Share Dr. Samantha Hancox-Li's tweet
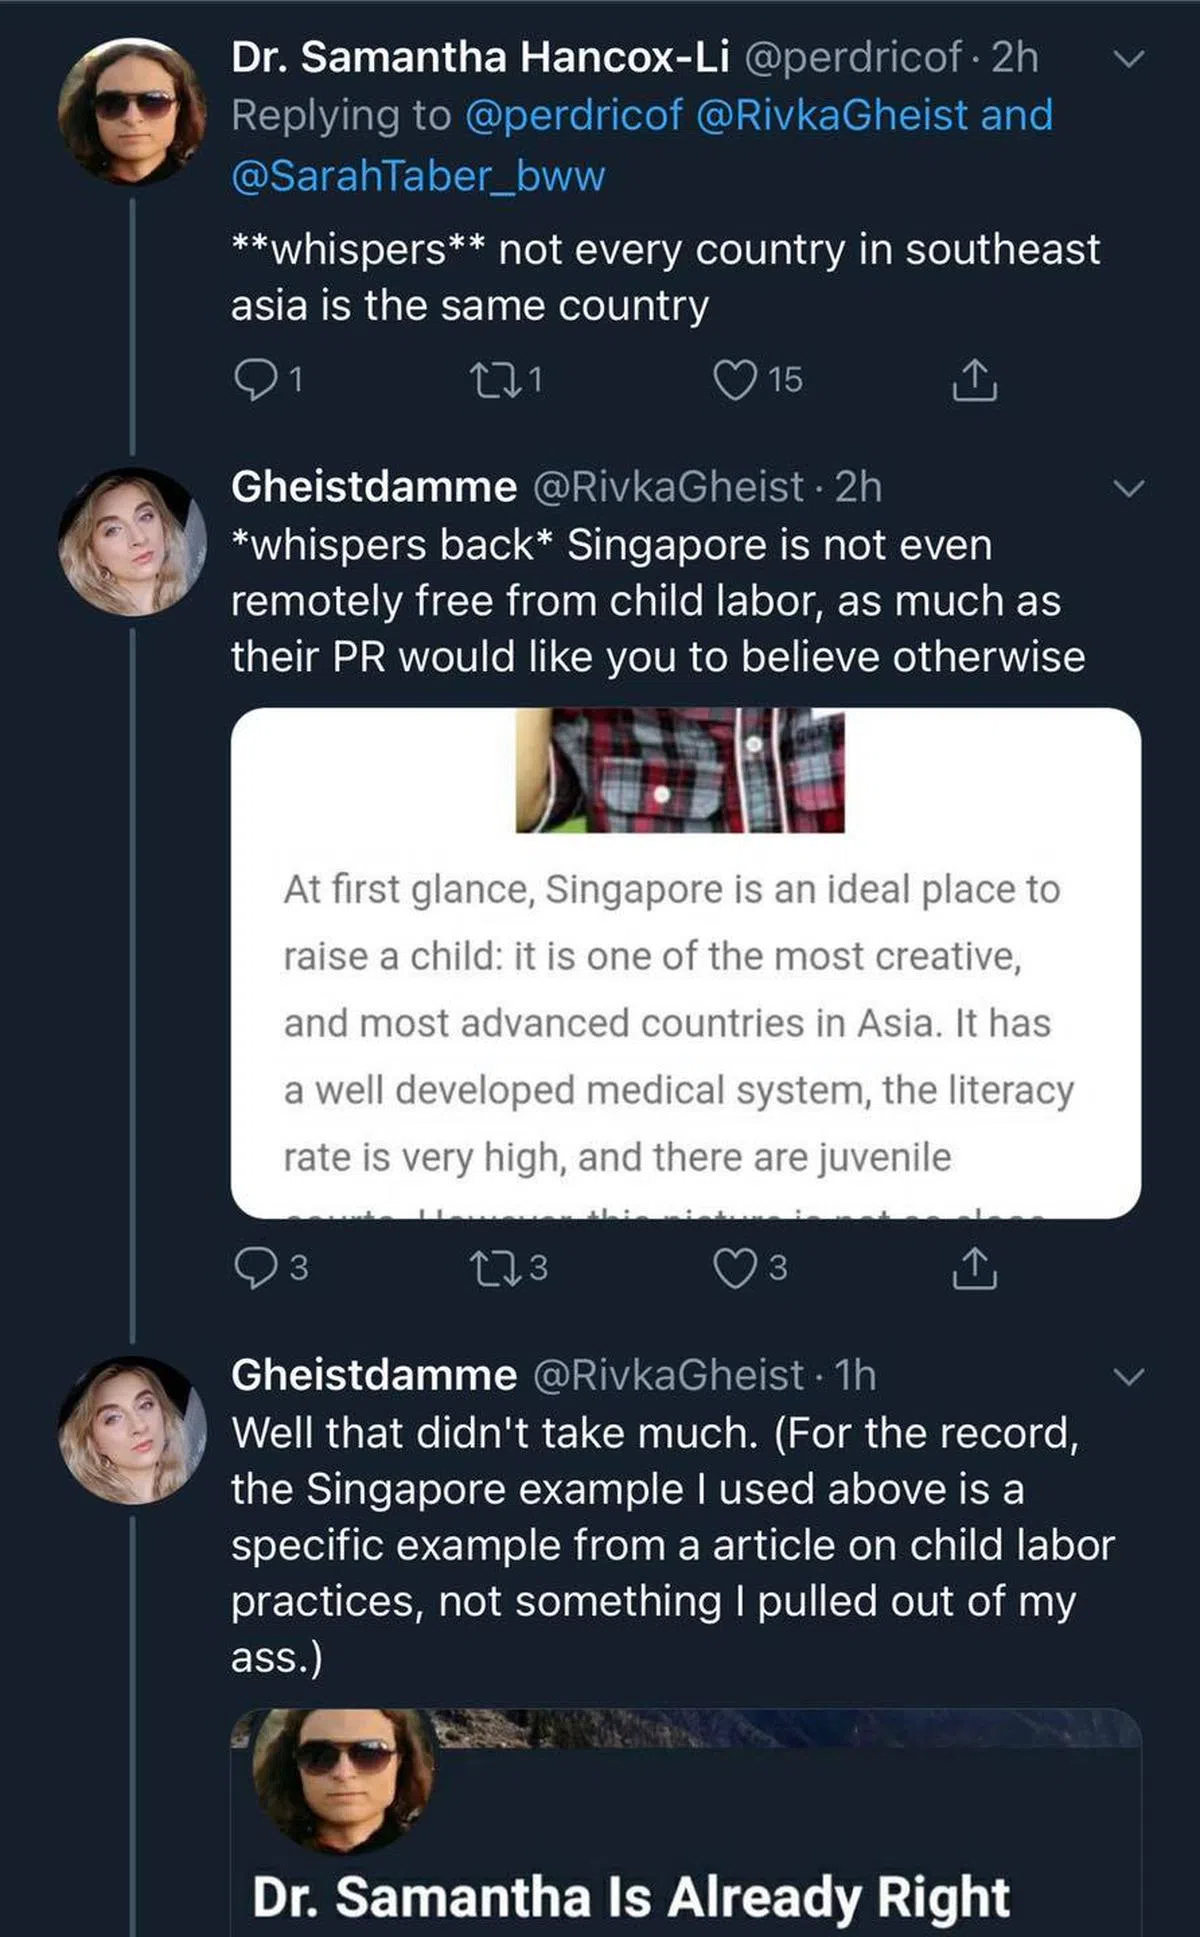The width and height of the screenshot is (1200, 1937). [x=973, y=380]
